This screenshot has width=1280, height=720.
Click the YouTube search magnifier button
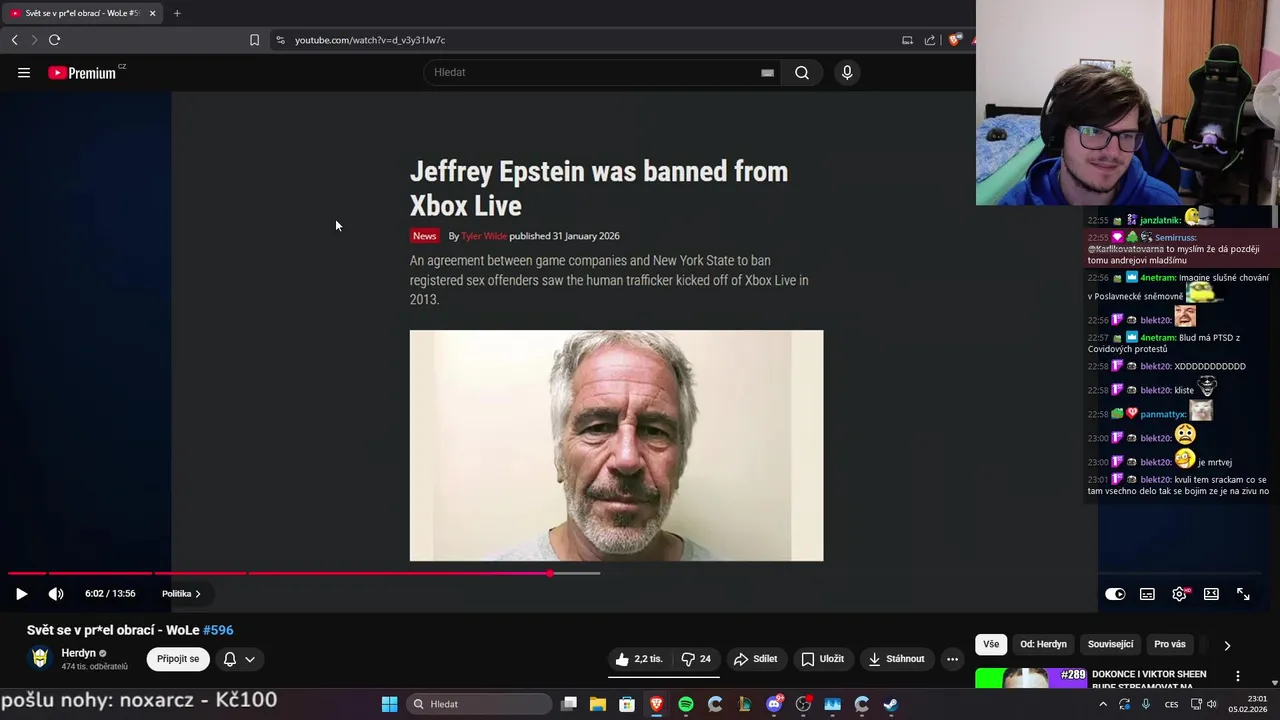coord(802,72)
